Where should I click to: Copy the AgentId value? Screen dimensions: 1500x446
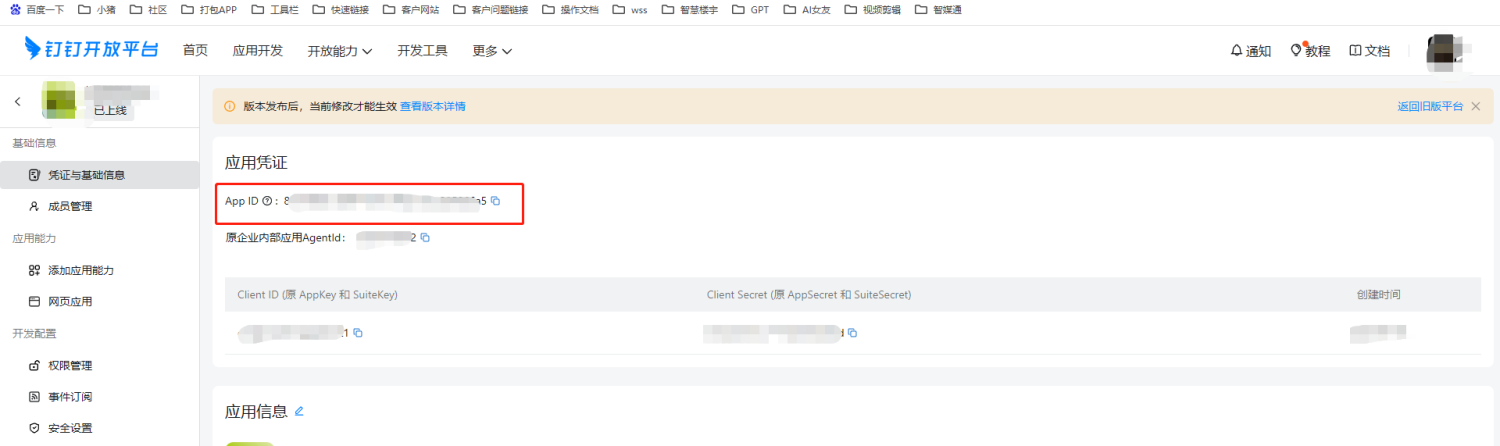425,237
